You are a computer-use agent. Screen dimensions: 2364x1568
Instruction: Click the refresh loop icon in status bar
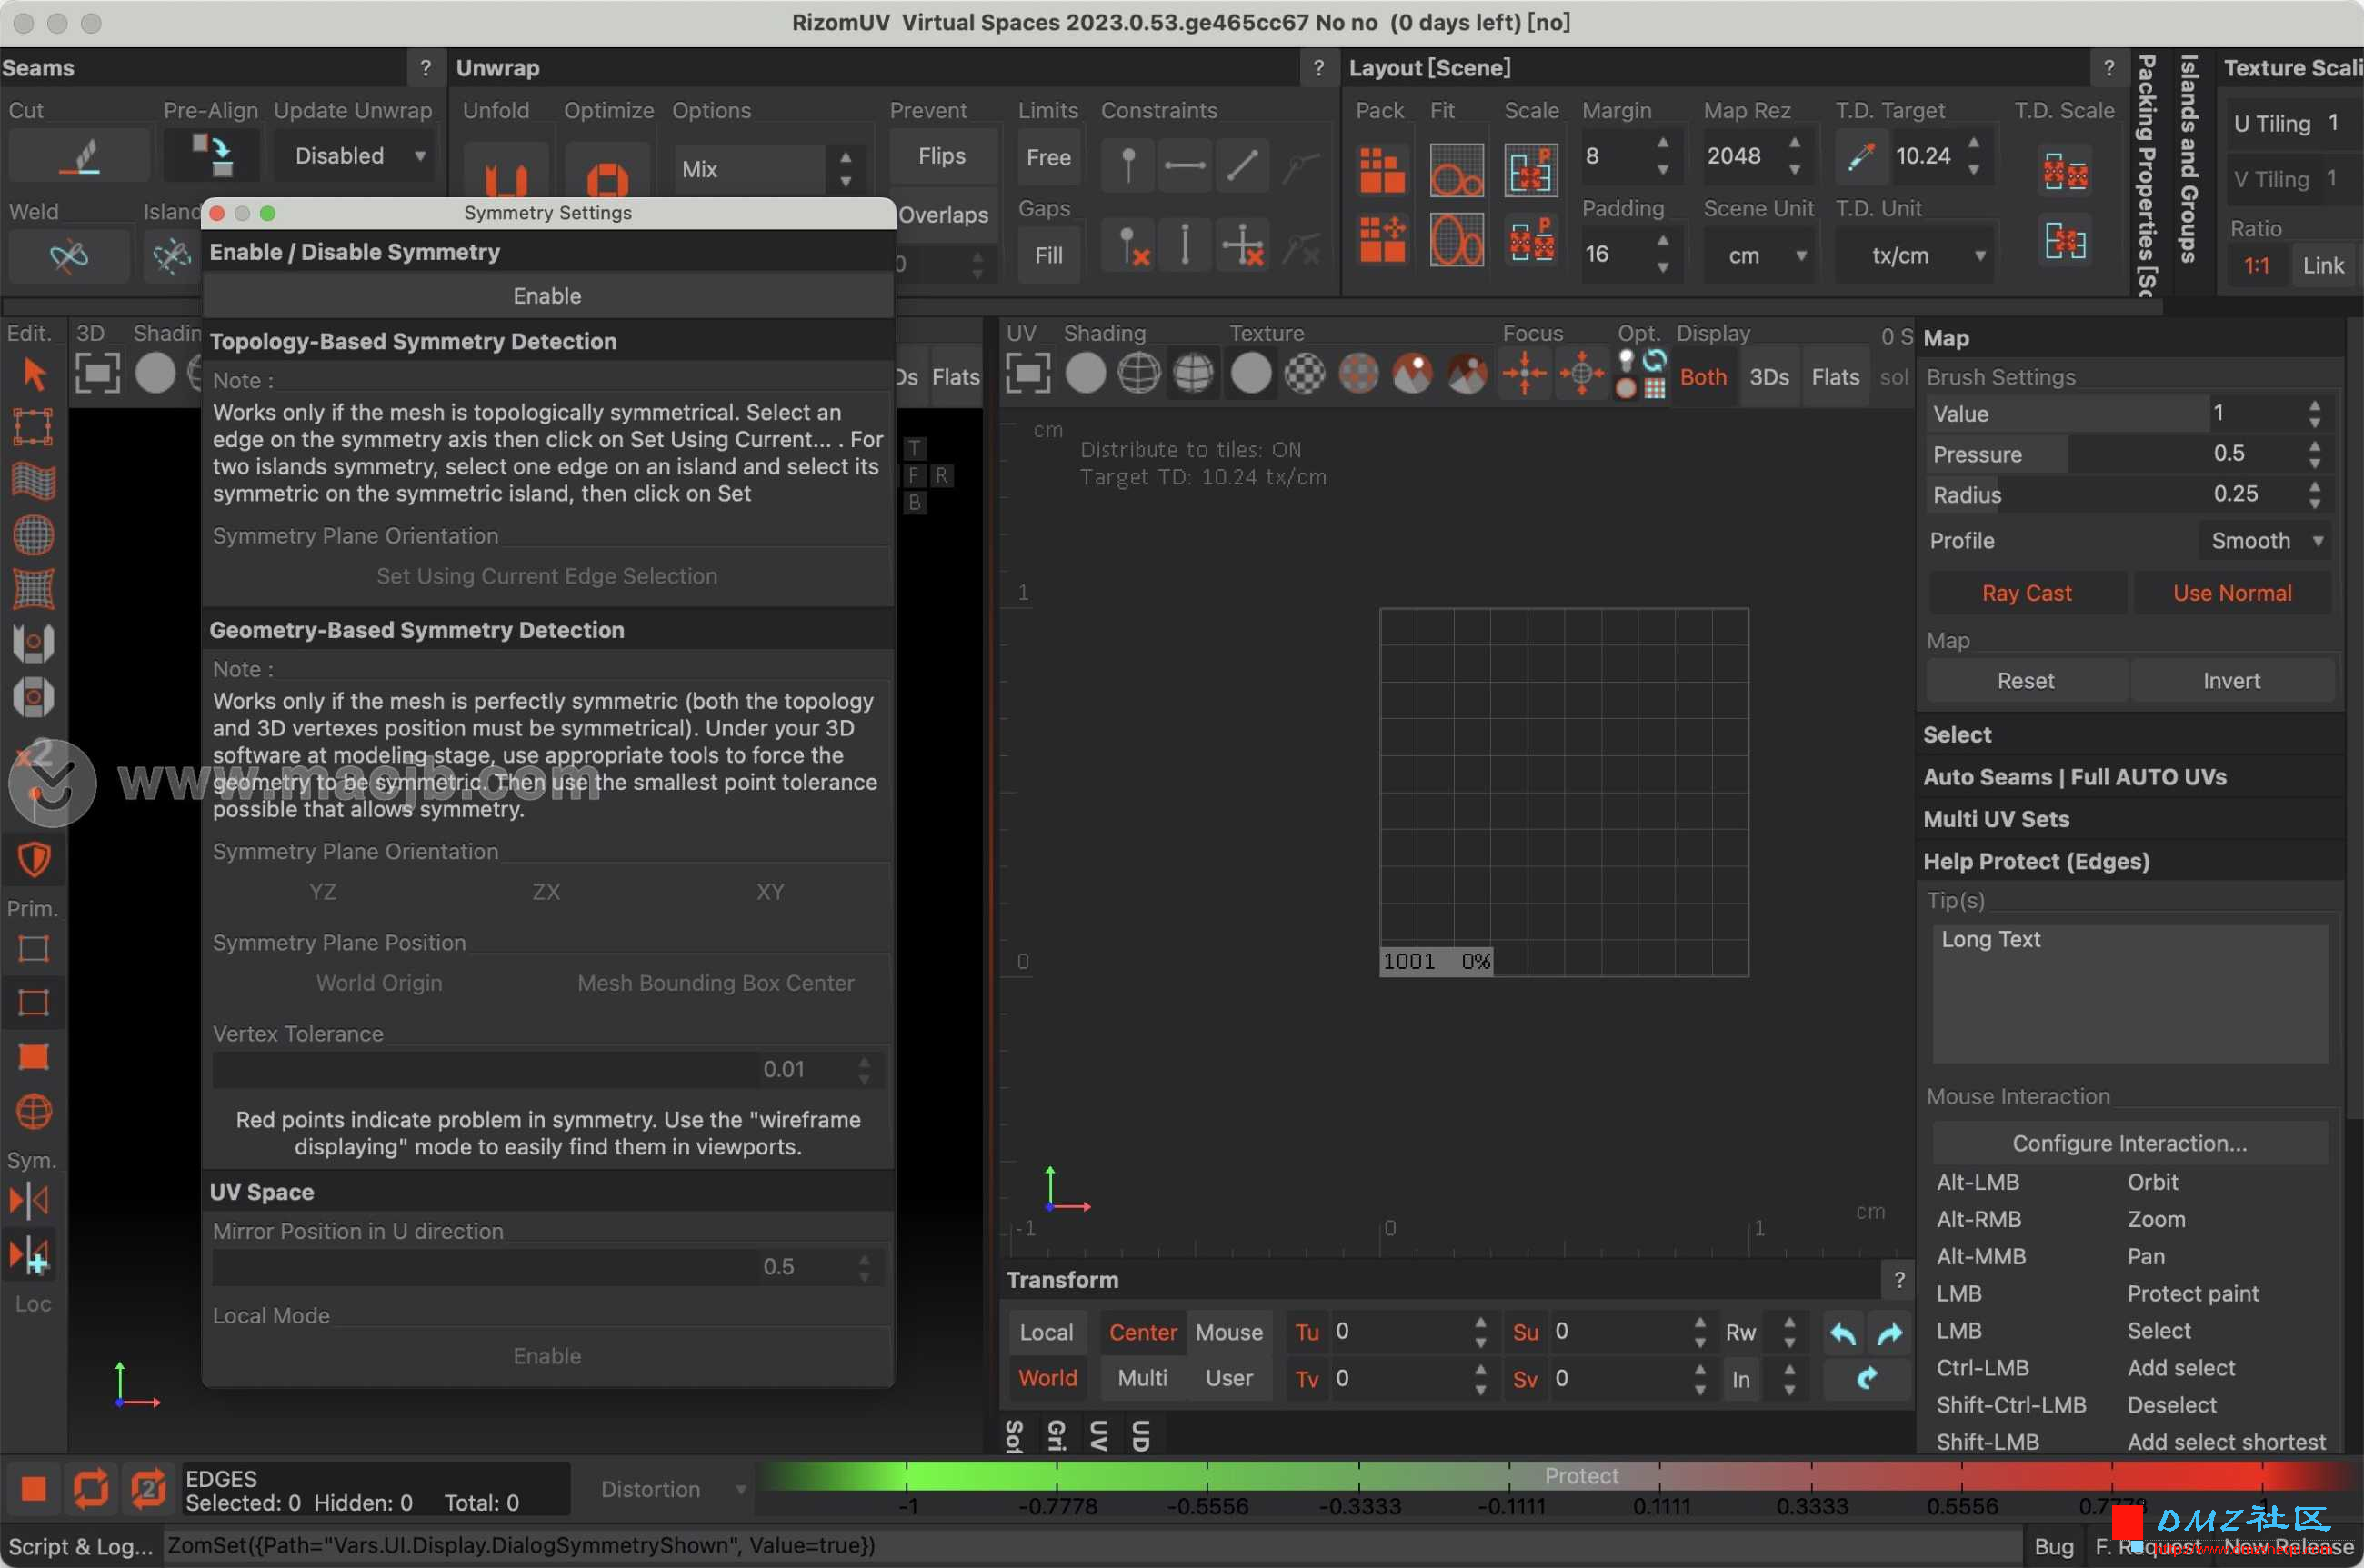point(91,1489)
